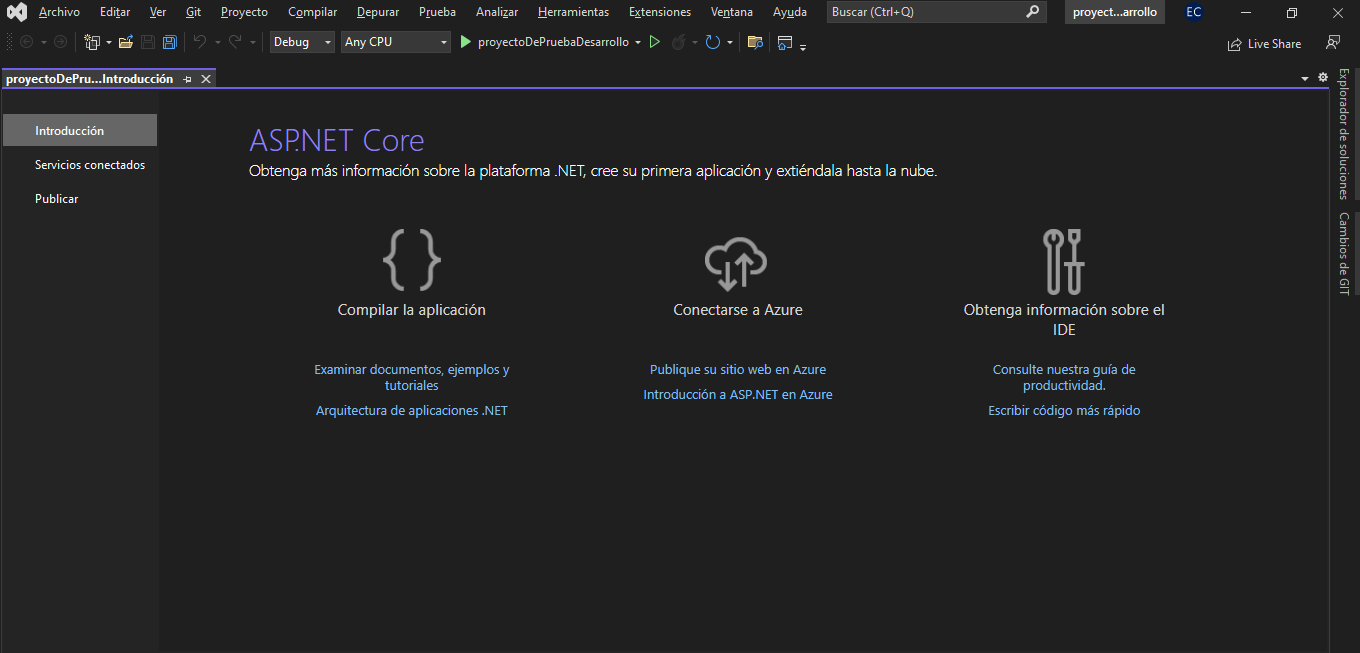Click the send feedback person icon
1360x653 pixels.
[x=1332, y=43]
